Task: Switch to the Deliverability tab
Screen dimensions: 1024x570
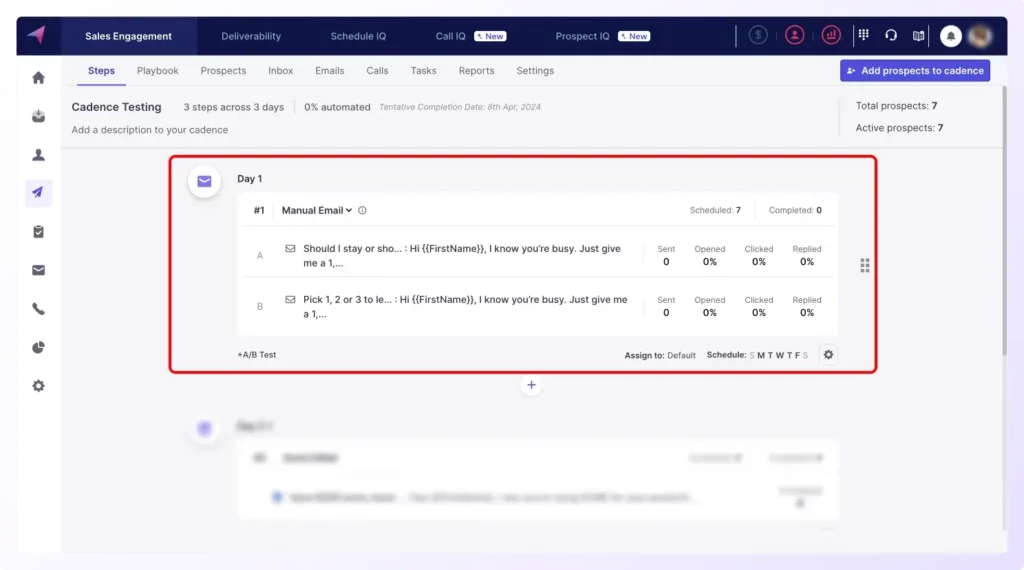Action: (x=251, y=36)
